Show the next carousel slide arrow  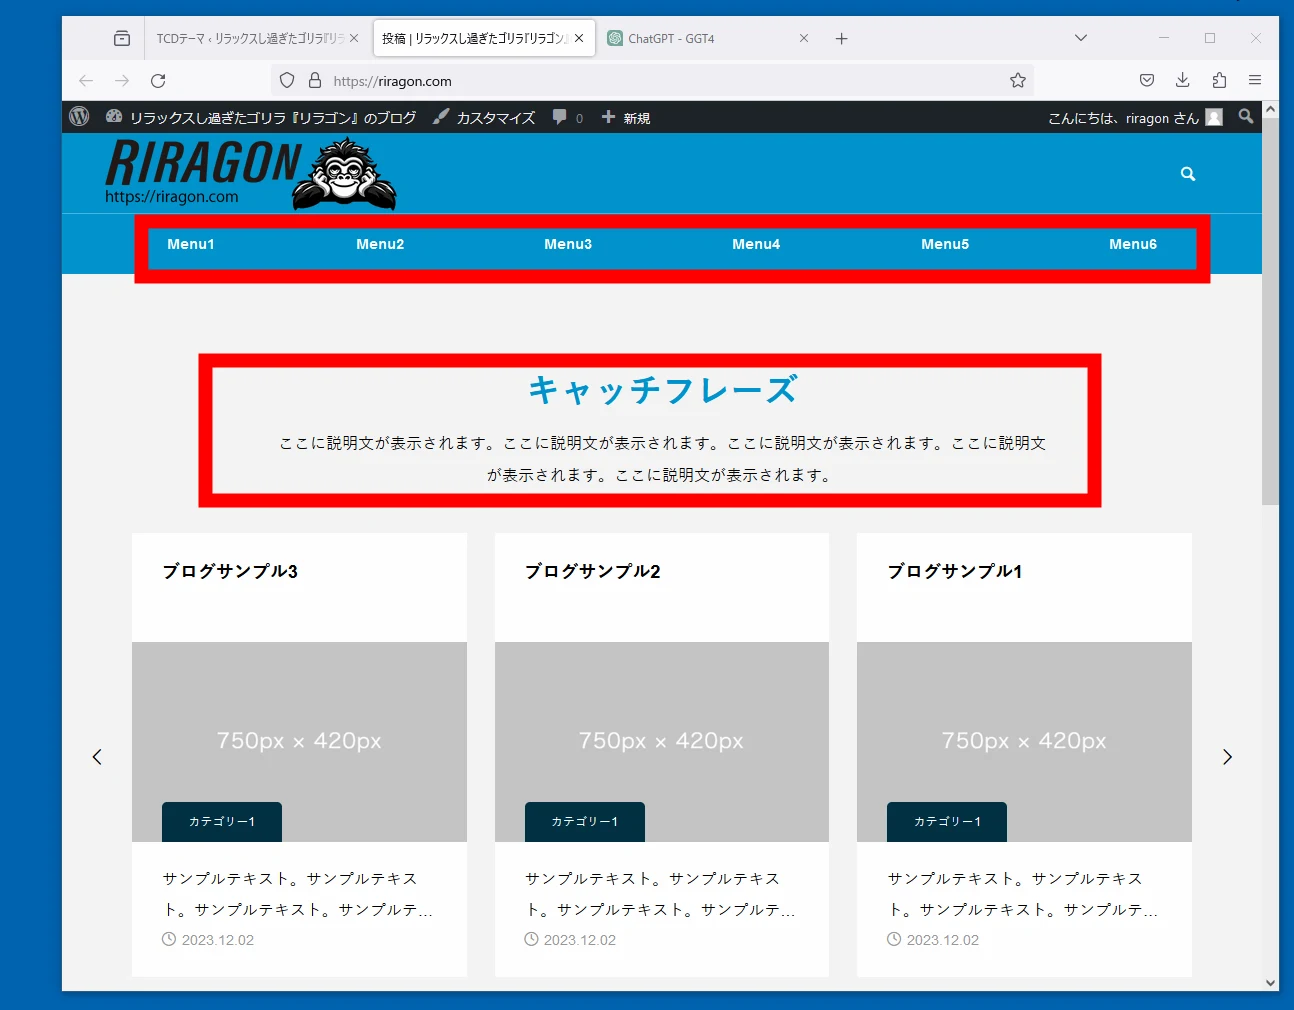coord(1227,757)
